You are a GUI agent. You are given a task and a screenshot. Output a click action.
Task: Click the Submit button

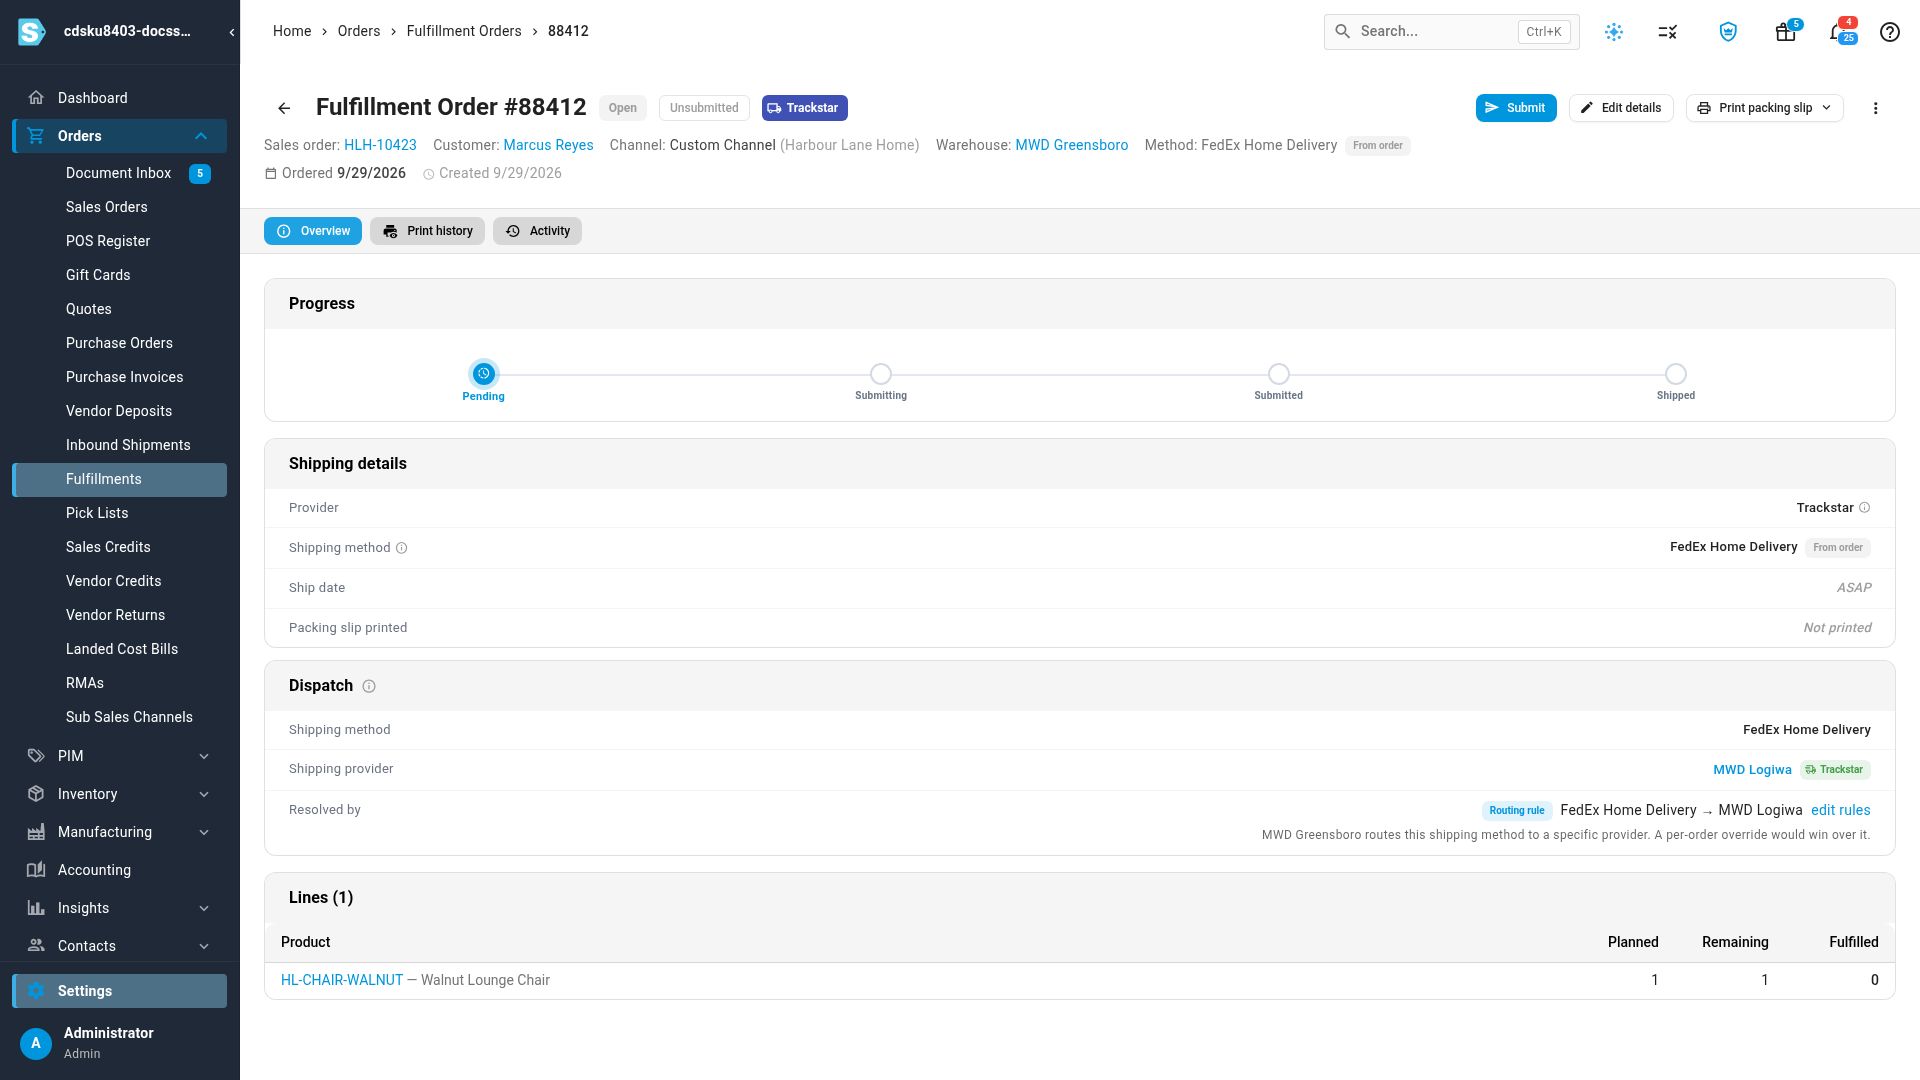coord(1516,108)
